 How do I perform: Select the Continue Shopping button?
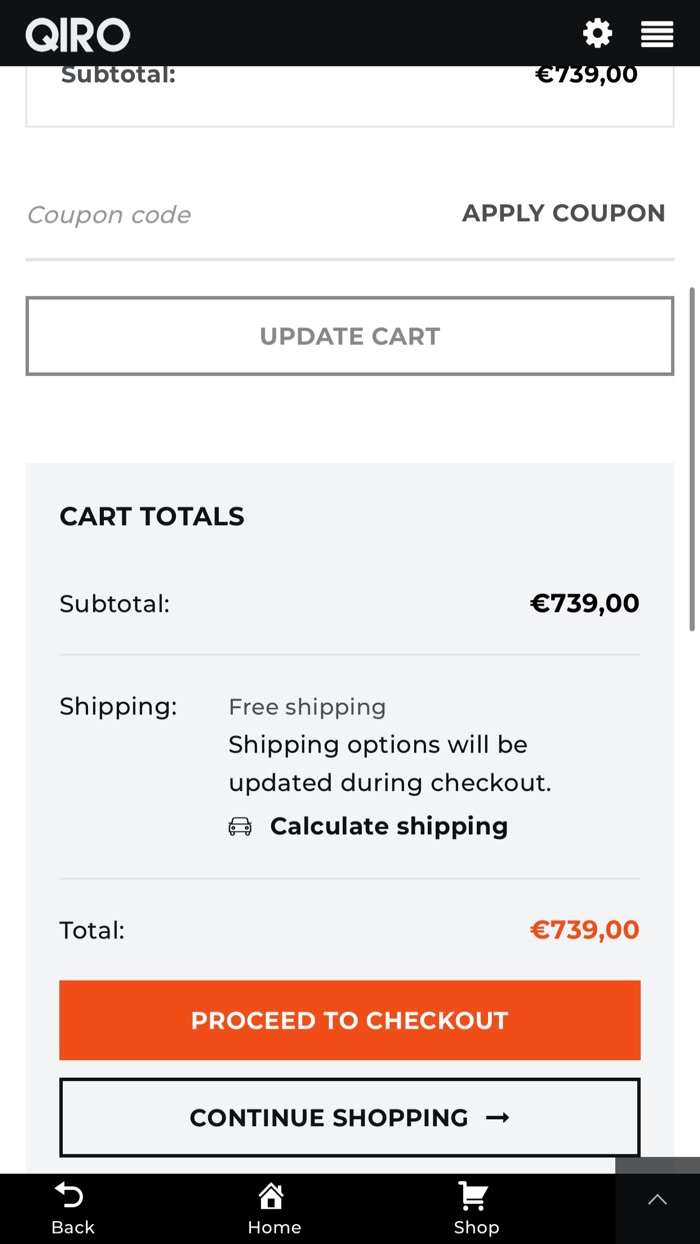330,1117
